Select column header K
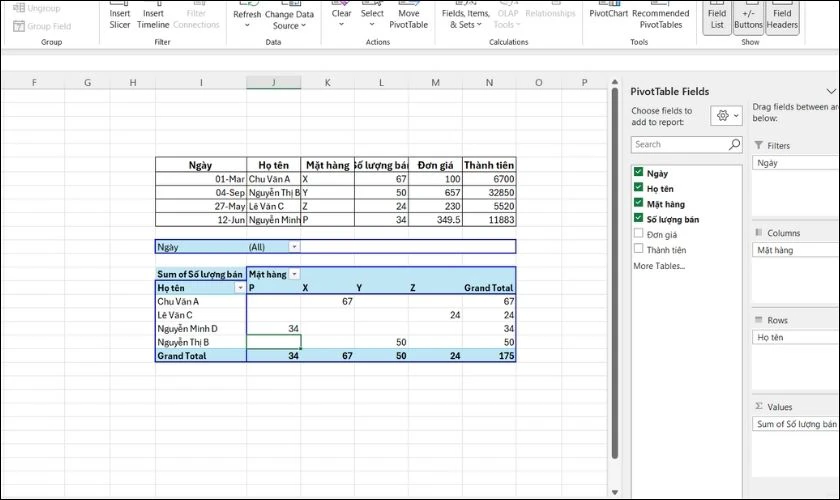The image size is (840, 500). point(327,83)
